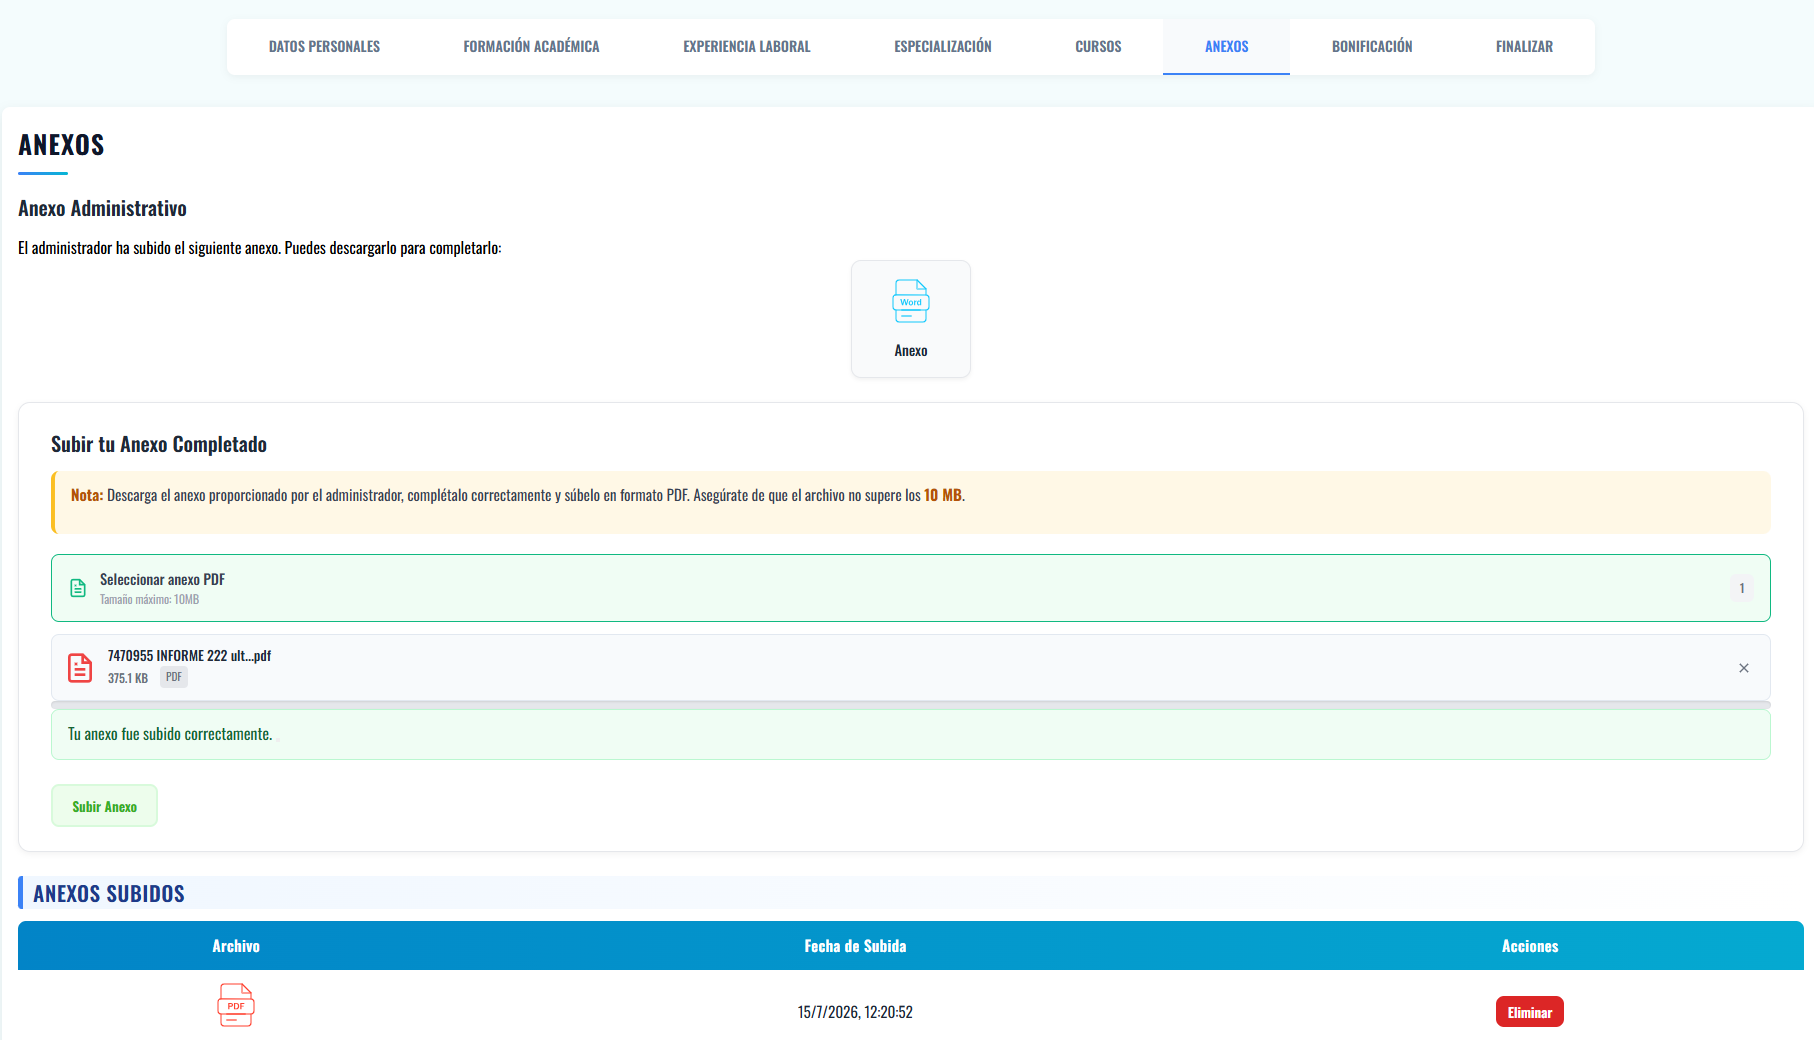Download the Word Anexo document icon

tap(910, 301)
